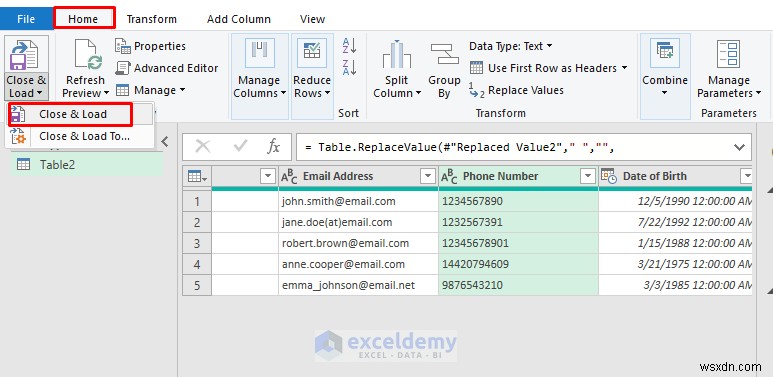Viewport: 773px width, 377px height.
Task: Confirm formula with checkmark icon
Action: point(240,146)
